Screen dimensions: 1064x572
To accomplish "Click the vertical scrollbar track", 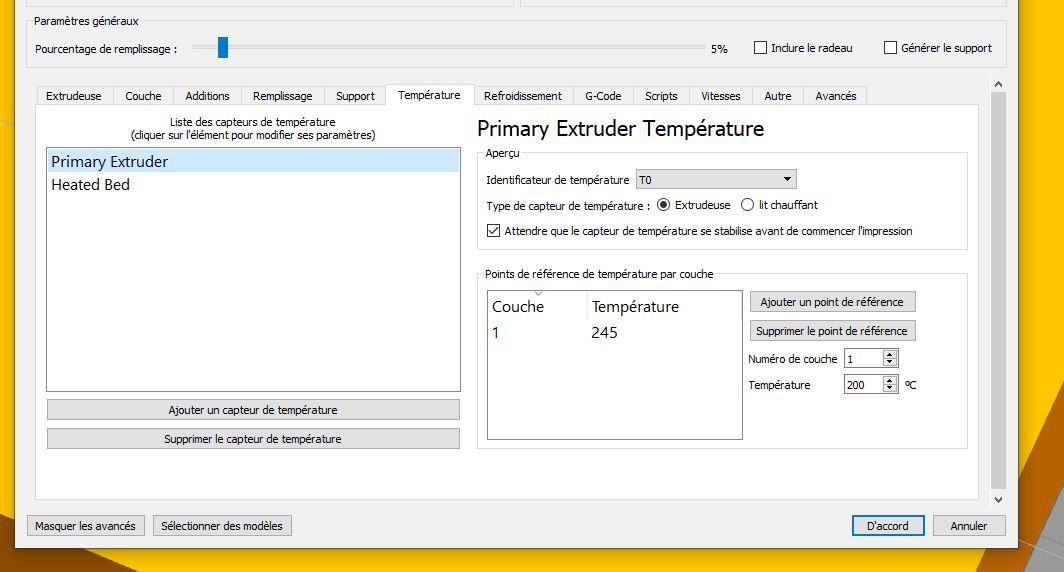I will (998, 292).
